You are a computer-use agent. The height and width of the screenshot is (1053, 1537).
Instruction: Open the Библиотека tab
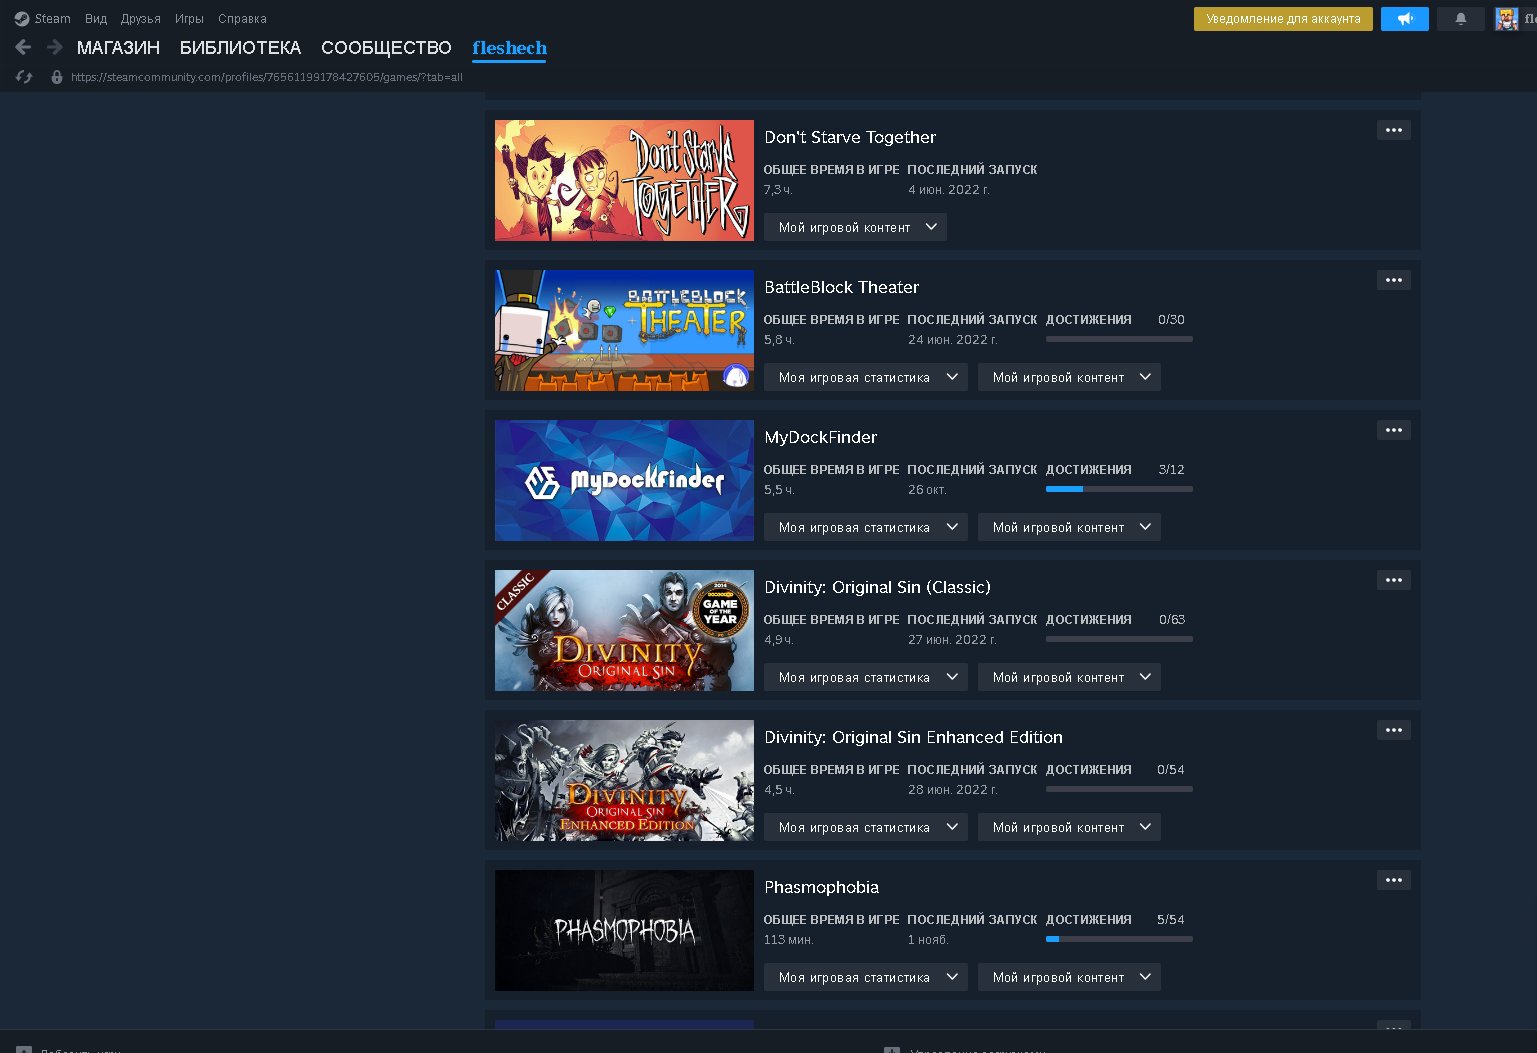pyautogui.click(x=240, y=48)
